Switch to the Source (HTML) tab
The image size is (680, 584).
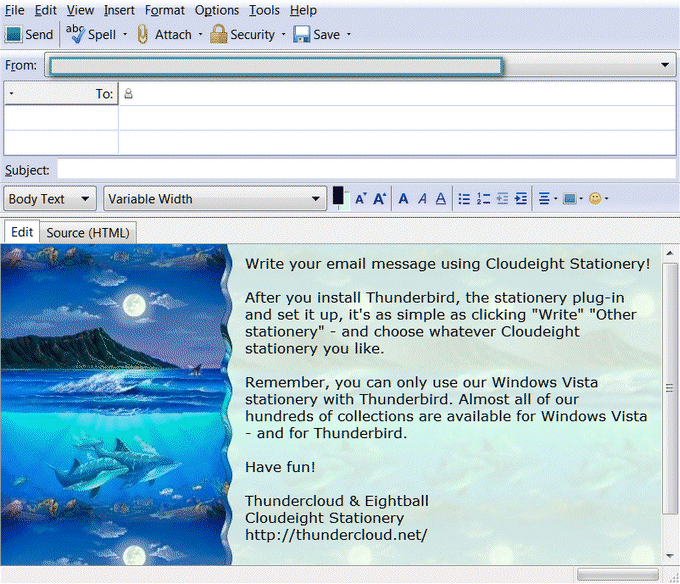click(x=88, y=233)
